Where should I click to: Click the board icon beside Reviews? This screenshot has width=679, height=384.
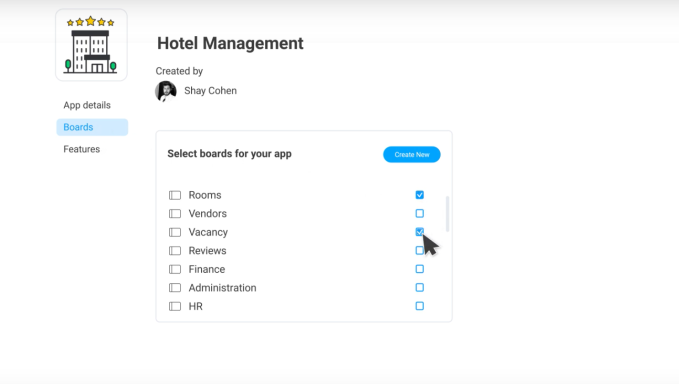tap(175, 251)
